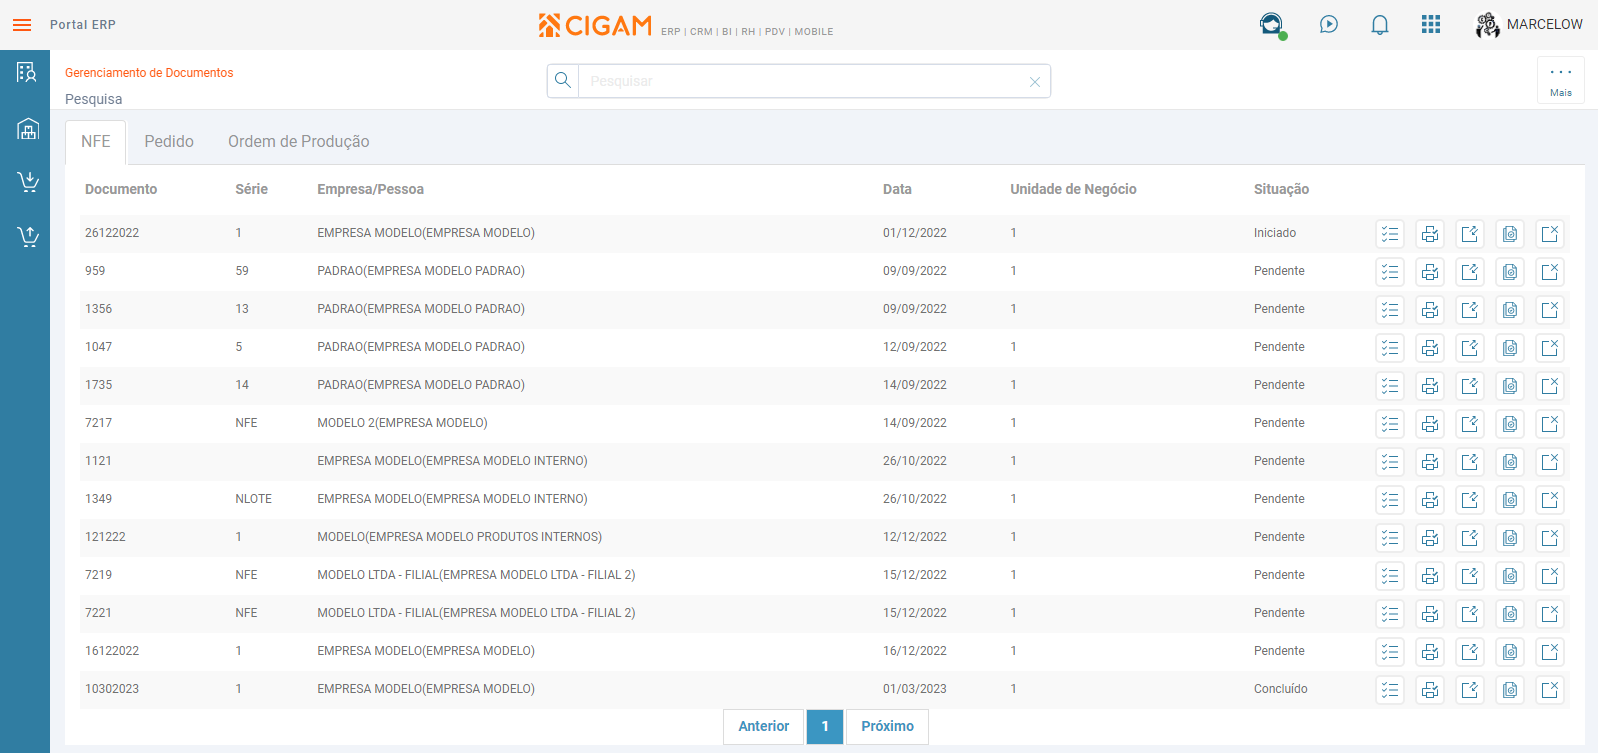Clear the Pesquisar search field
This screenshot has width=1598, height=753.
pyautogui.click(x=1035, y=82)
